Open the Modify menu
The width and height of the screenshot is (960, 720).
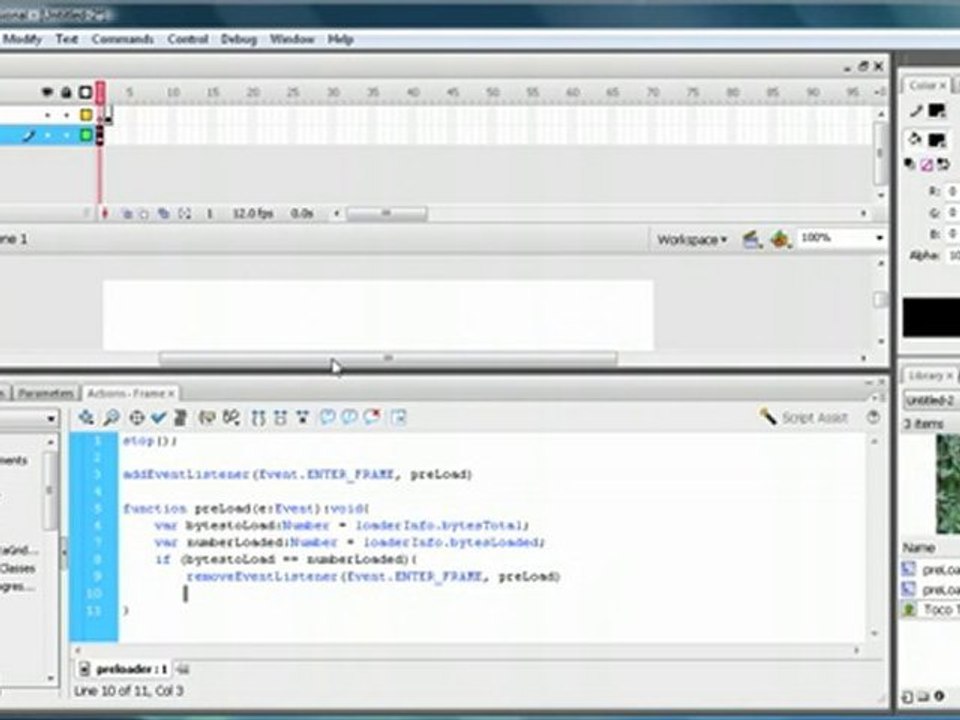pyautogui.click(x=22, y=39)
